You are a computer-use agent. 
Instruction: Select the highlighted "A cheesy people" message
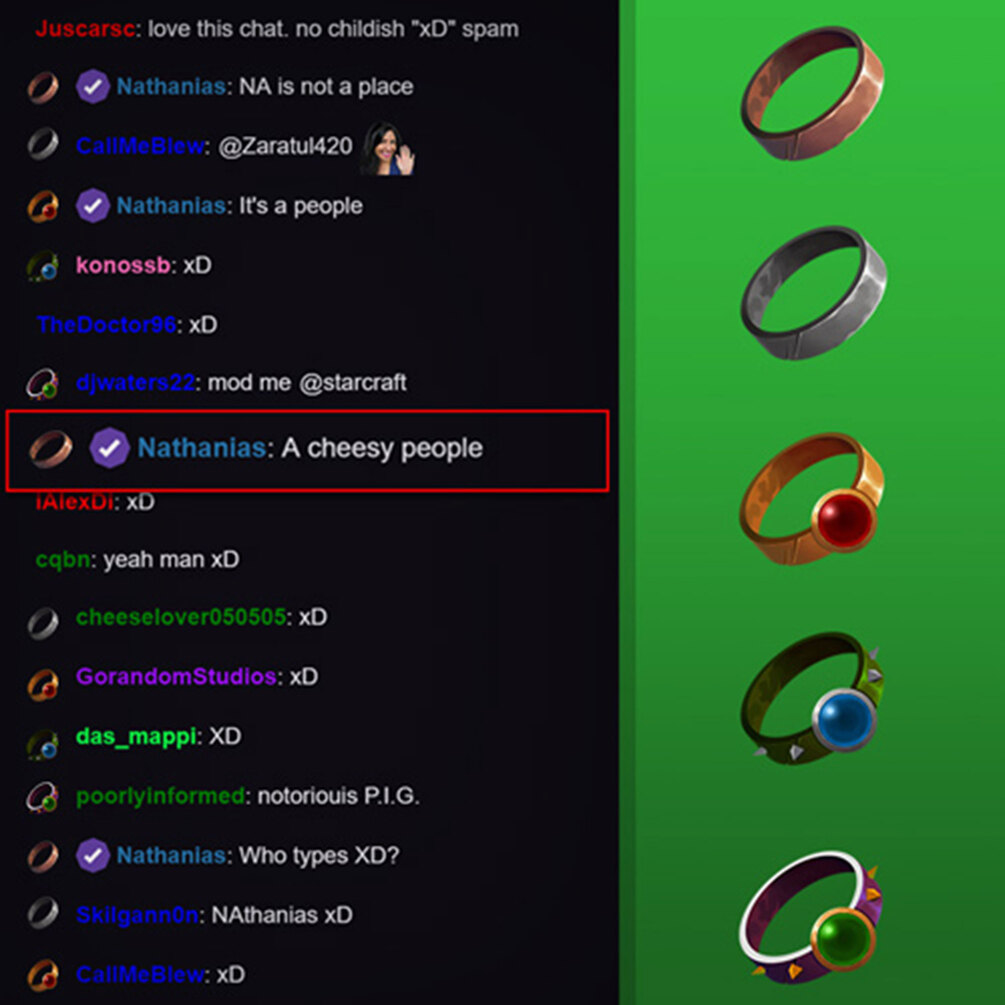[307, 451]
